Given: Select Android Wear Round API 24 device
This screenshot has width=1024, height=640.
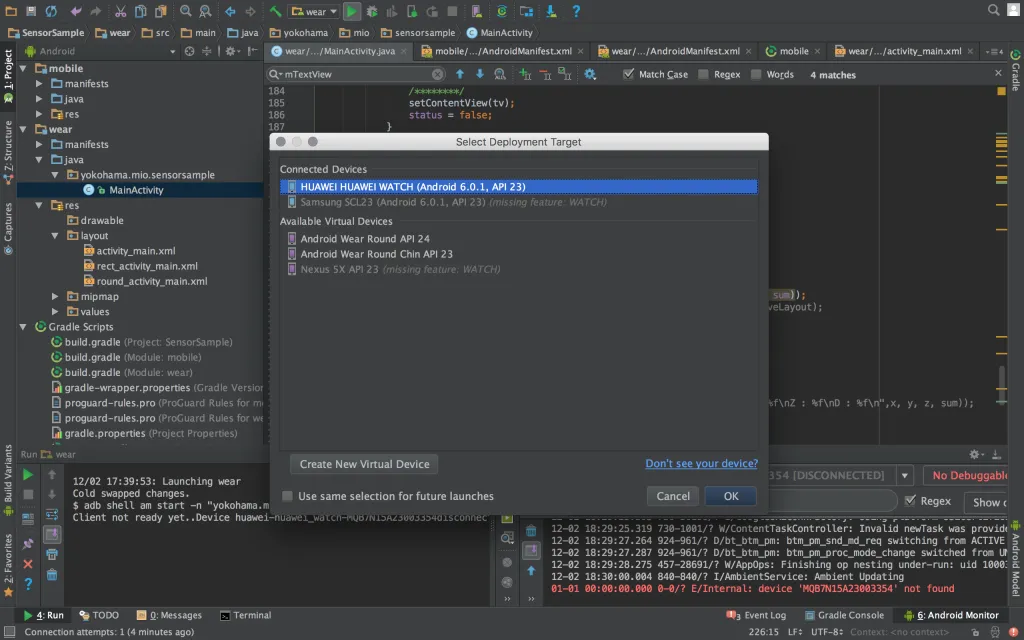Looking at the screenshot, I should pyautogui.click(x=365, y=239).
